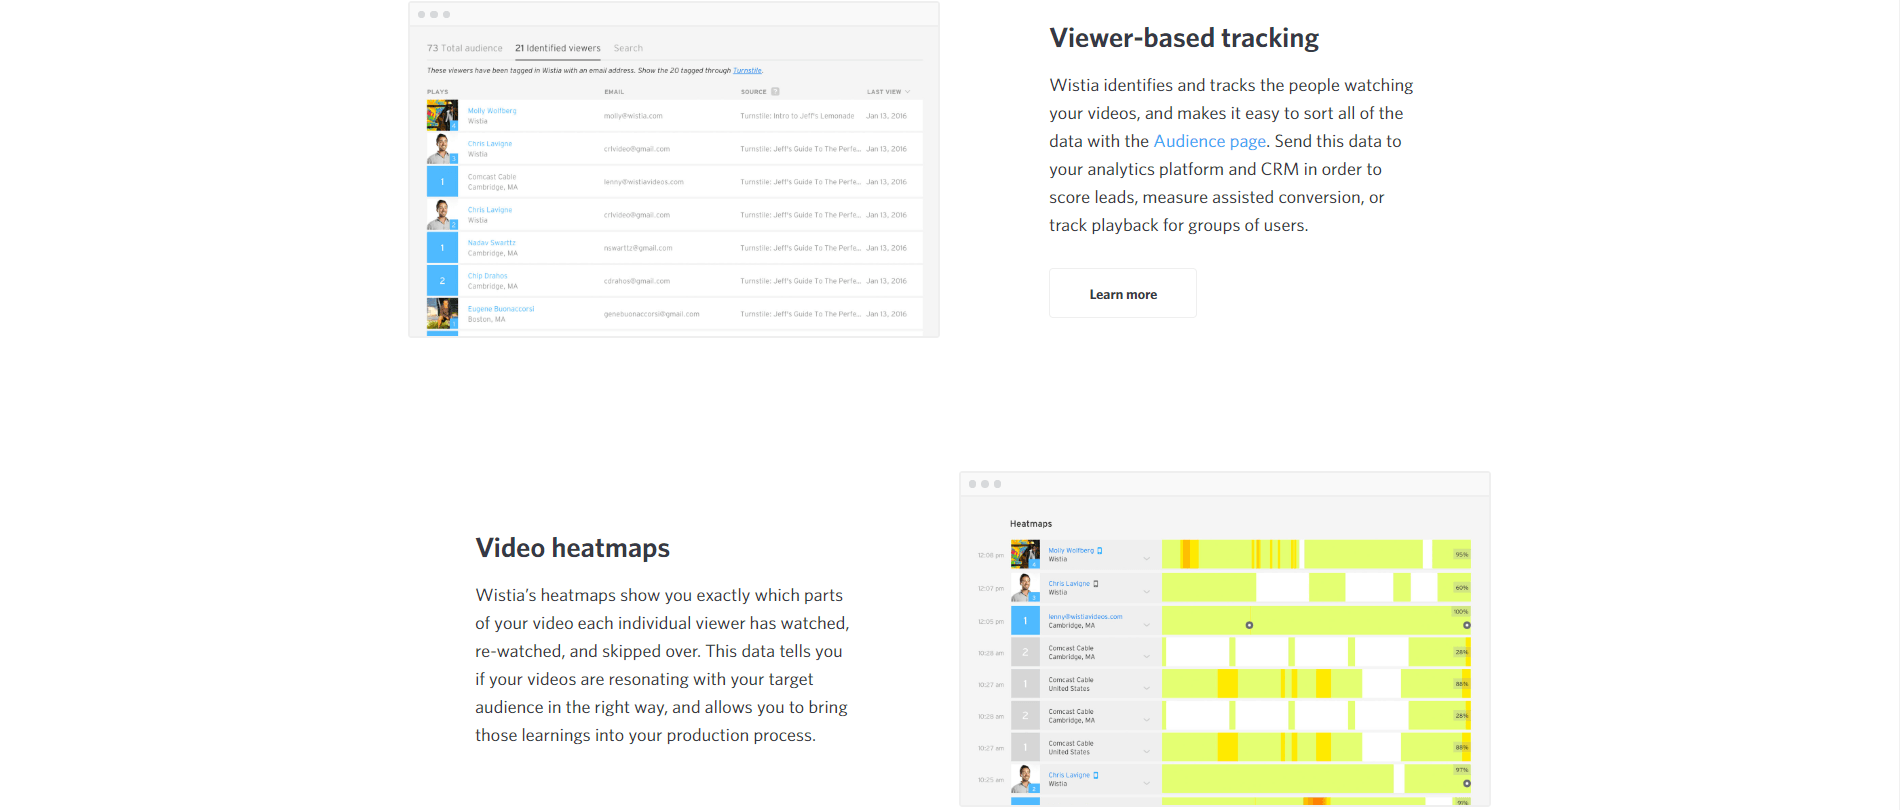1900x810 pixels.
Task: Open the Audience page link
Action: 1209,141
